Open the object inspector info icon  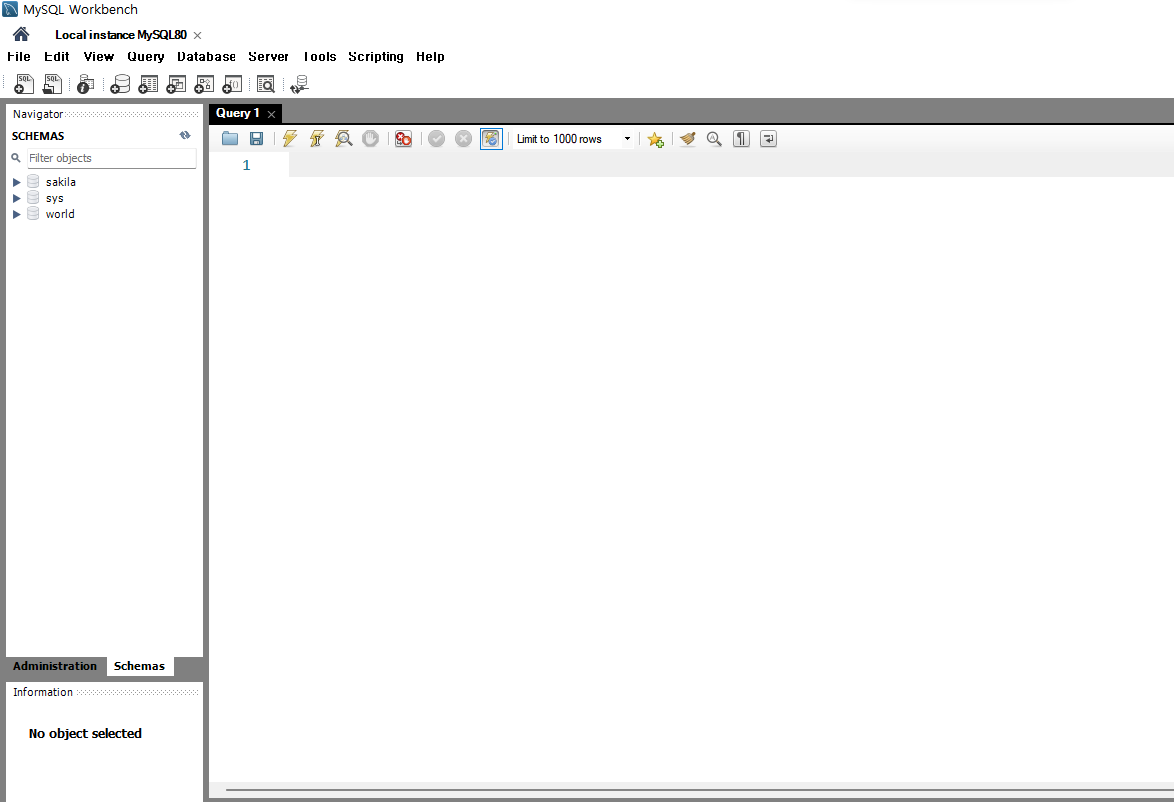pyautogui.click(x=85, y=84)
